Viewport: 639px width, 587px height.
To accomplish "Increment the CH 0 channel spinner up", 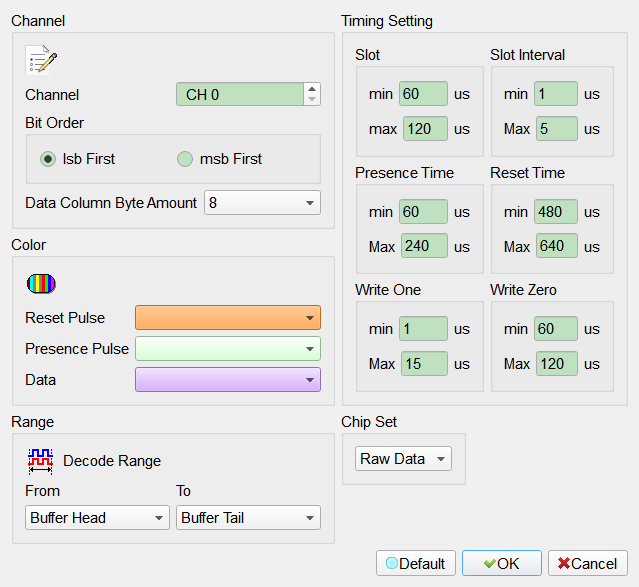I will (312, 89).
